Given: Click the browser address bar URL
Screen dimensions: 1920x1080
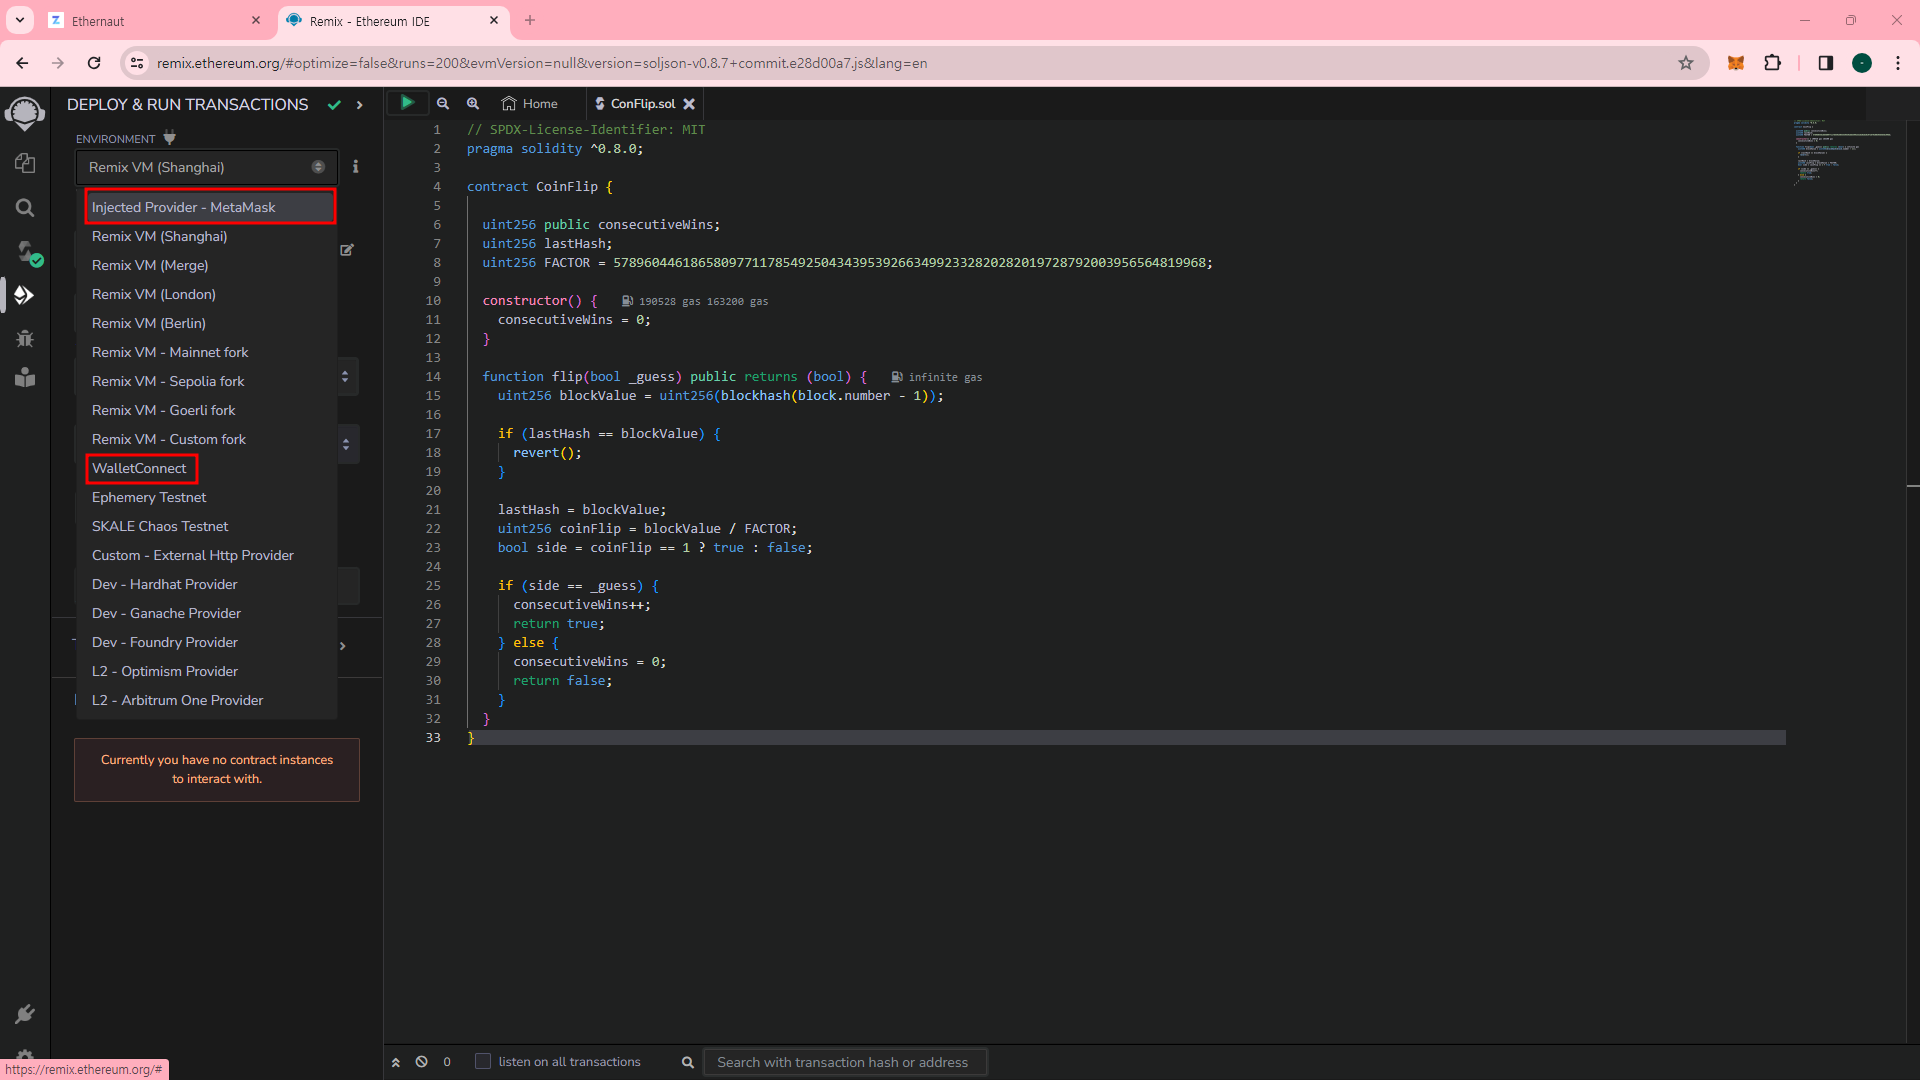Looking at the screenshot, I should click(541, 63).
